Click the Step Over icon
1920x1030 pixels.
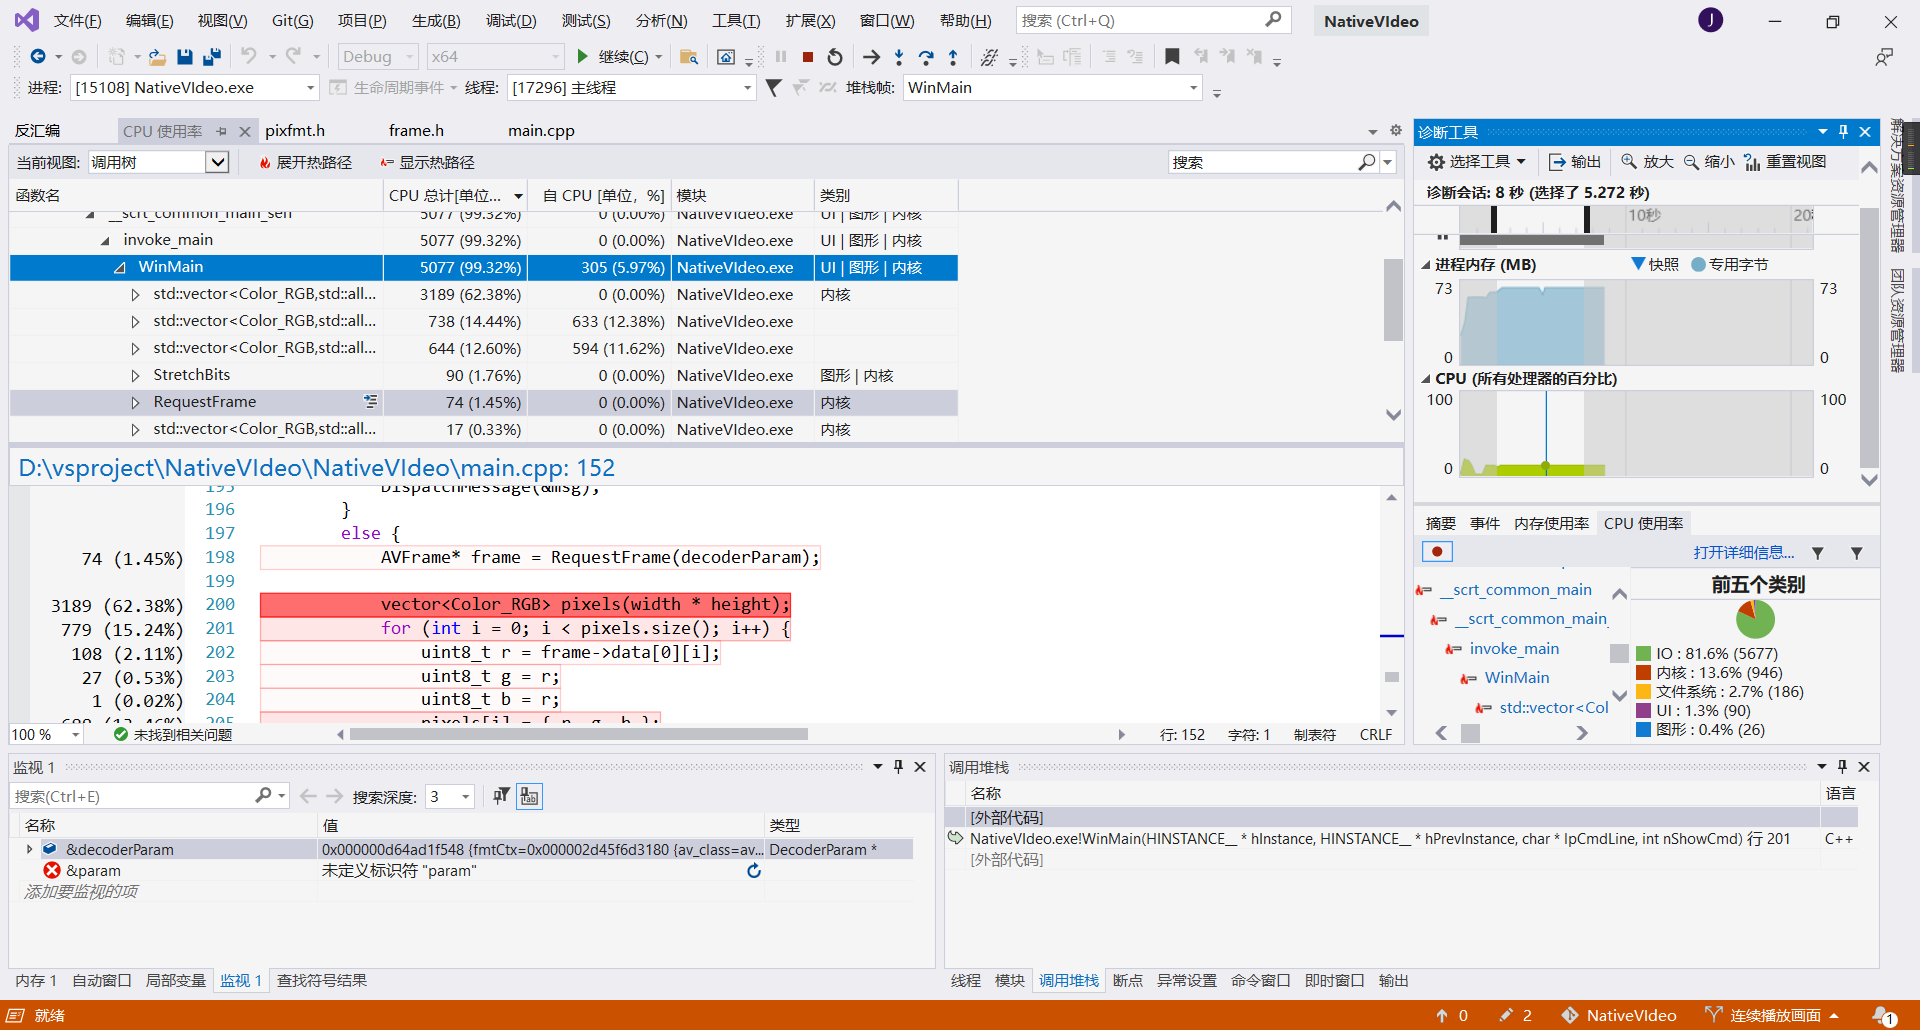click(926, 57)
